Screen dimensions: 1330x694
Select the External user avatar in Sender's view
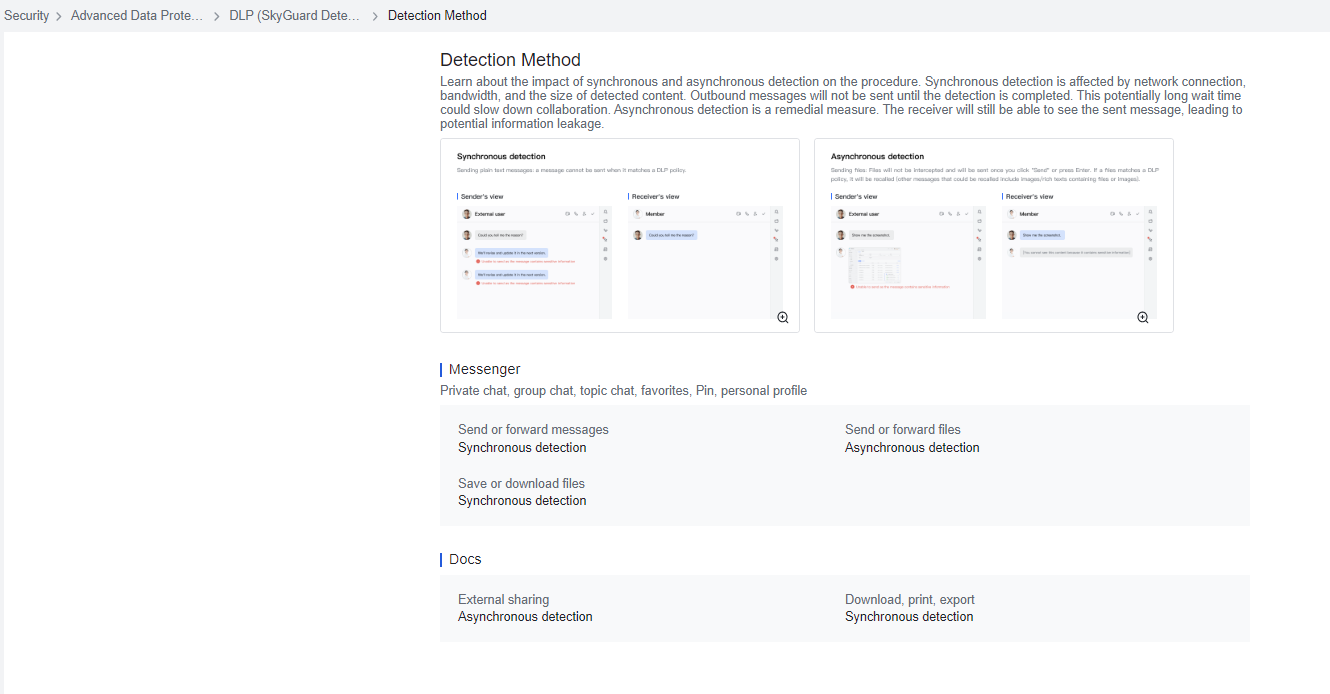click(467, 214)
